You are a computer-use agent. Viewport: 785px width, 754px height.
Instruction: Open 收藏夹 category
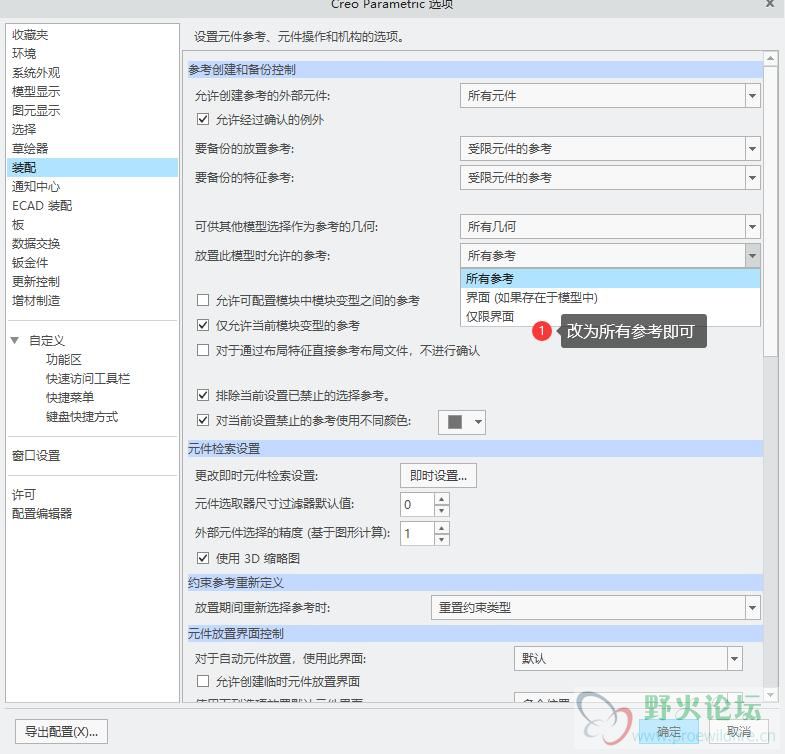point(30,35)
